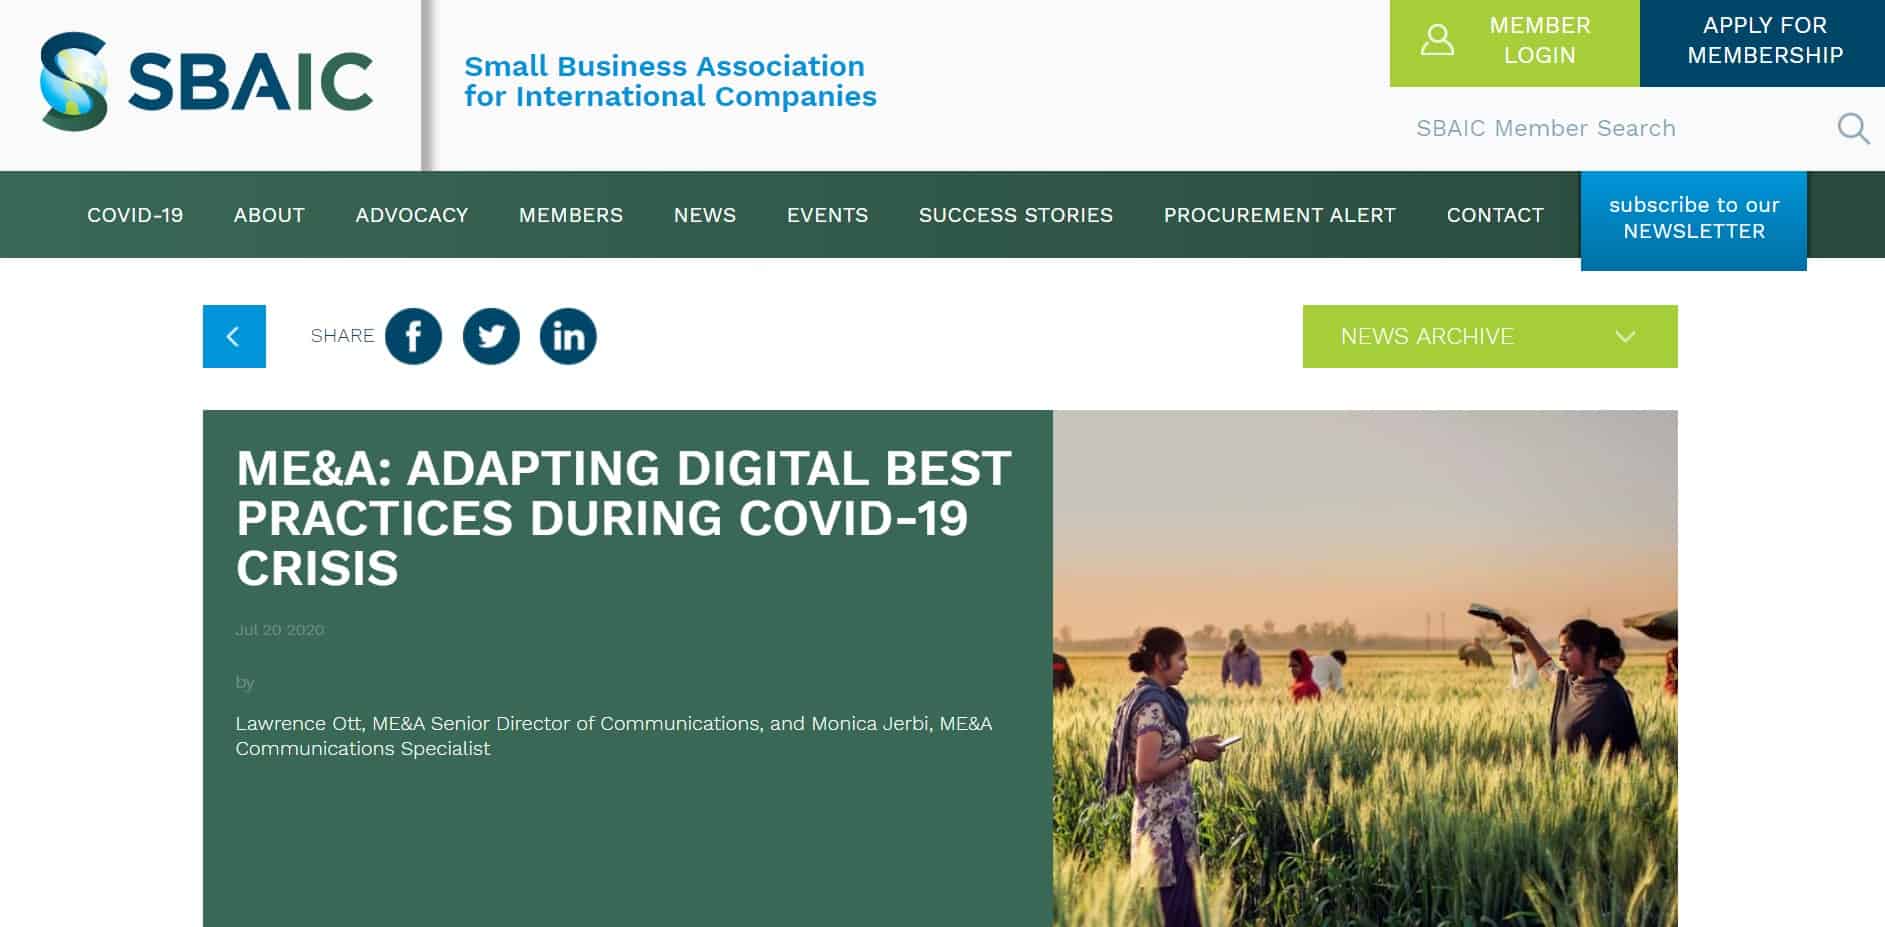The height and width of the screenshot is (927, 1885).
Task: Click the SBAIC logo
Action: [x=206, y=81]
